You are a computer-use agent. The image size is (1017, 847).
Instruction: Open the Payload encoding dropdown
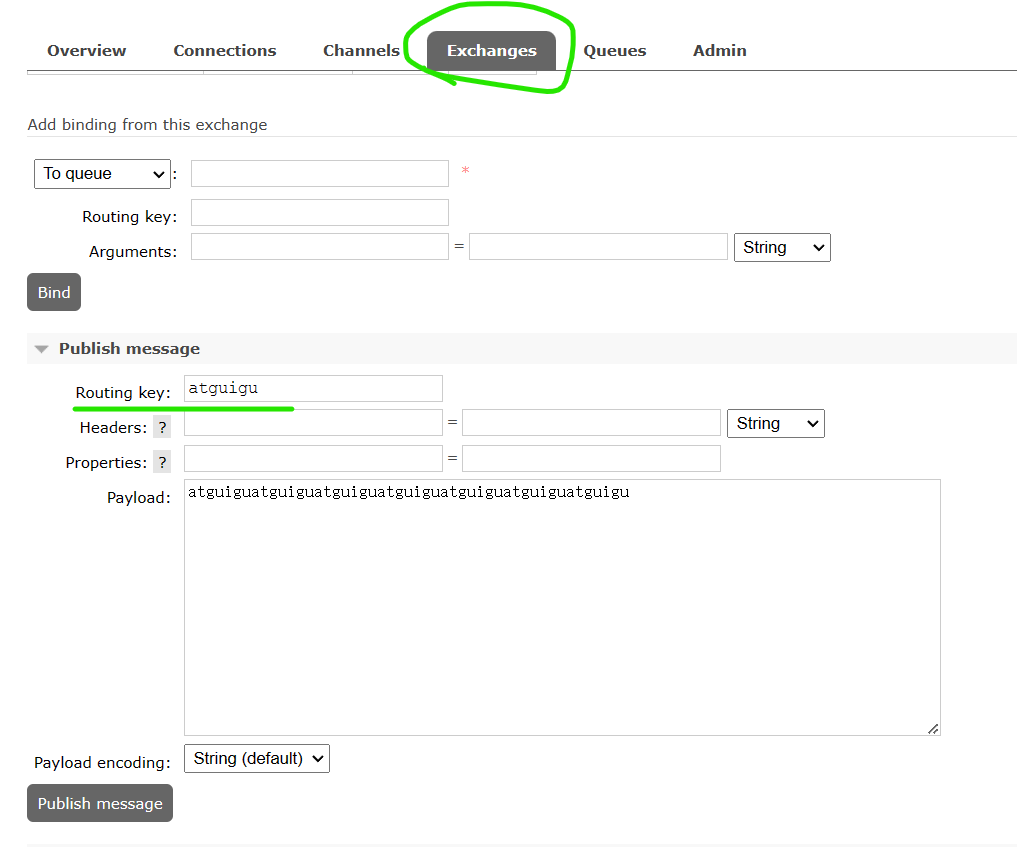(x=257, y=758)
